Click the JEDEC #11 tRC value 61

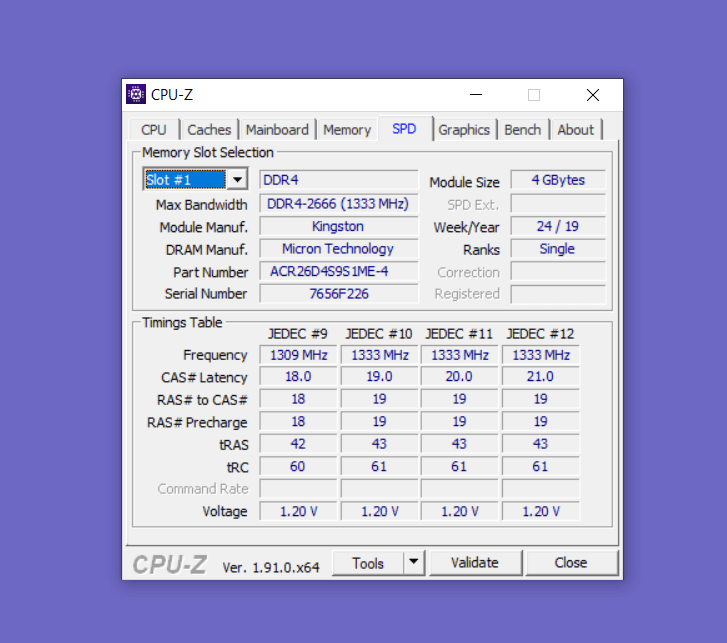[459, 466]
